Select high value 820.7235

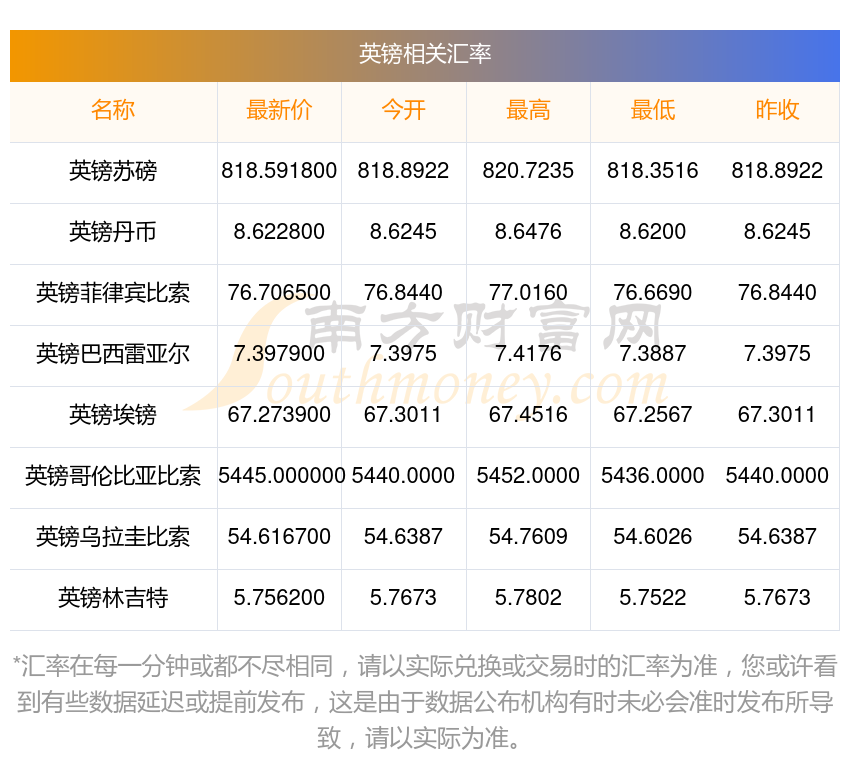coord(528,171)
